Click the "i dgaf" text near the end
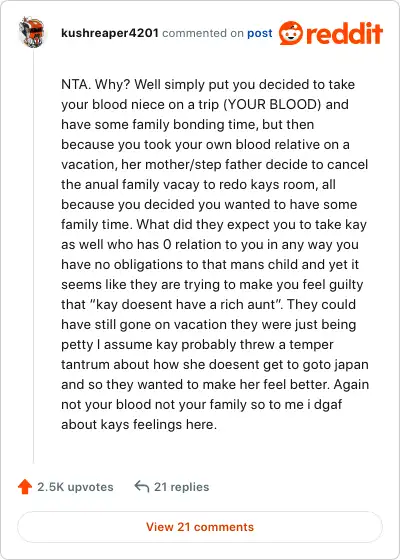The height and width of the screenshot is (560, 400). [325, 405]
